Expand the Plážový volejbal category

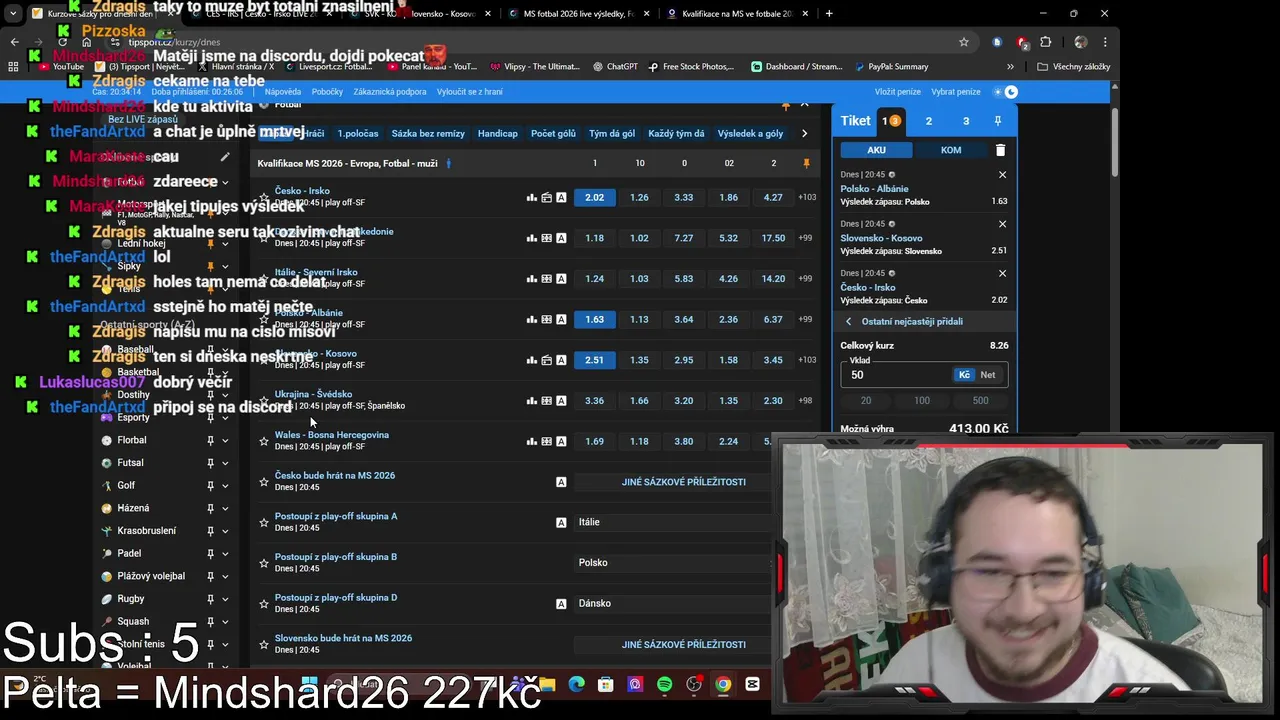[225, 576]
